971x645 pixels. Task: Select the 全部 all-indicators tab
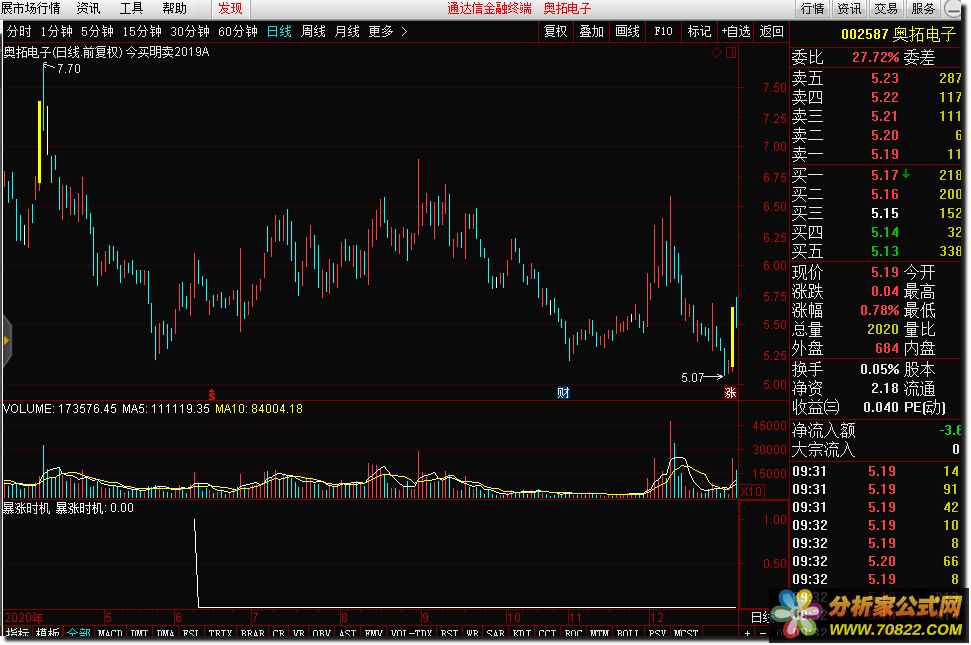[79, 634]
